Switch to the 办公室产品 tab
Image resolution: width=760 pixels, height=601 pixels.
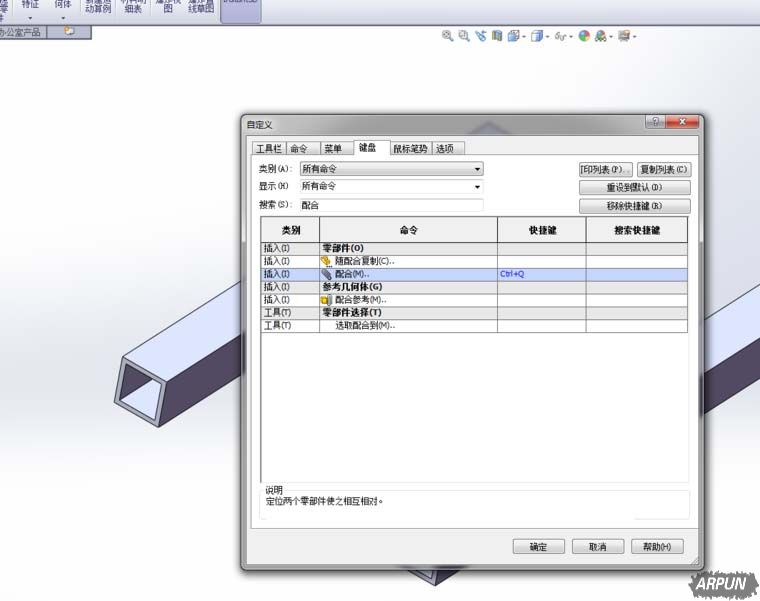pos(21,32)
